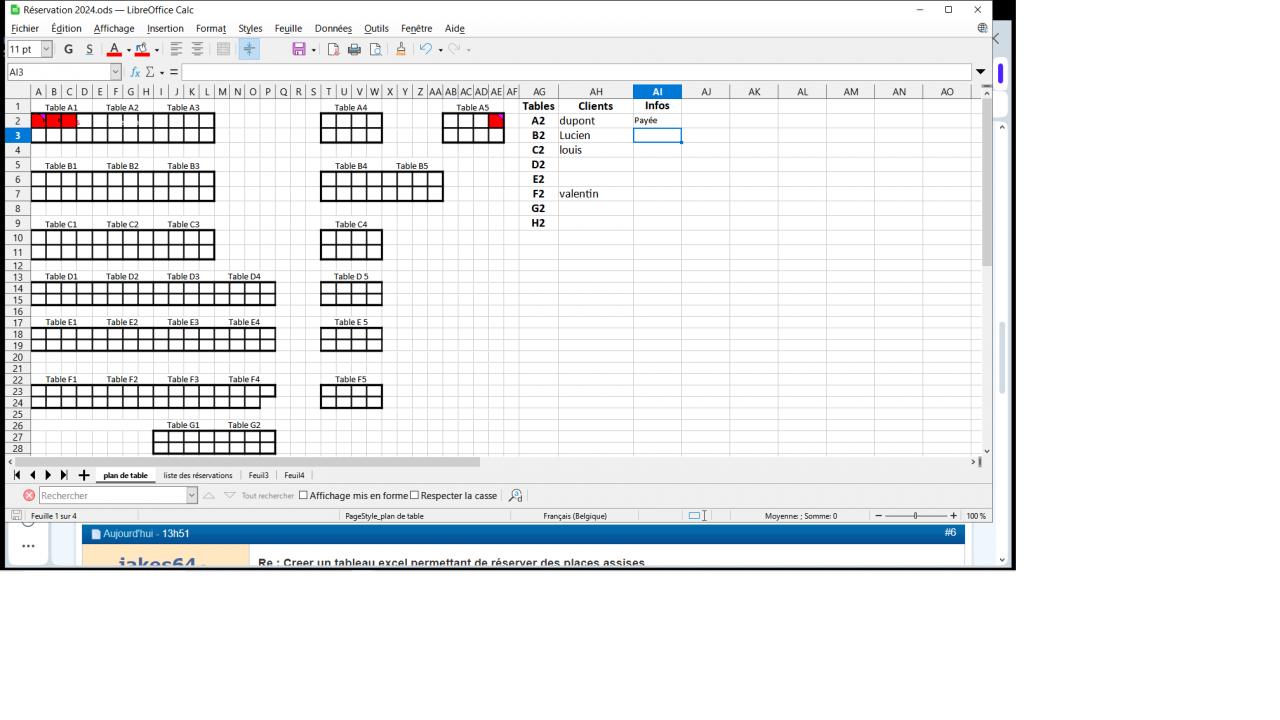Image resolution: width=1280 pixels, height=720 pixels.
Task: Focus the Rechercher search field
Action: 113,495
